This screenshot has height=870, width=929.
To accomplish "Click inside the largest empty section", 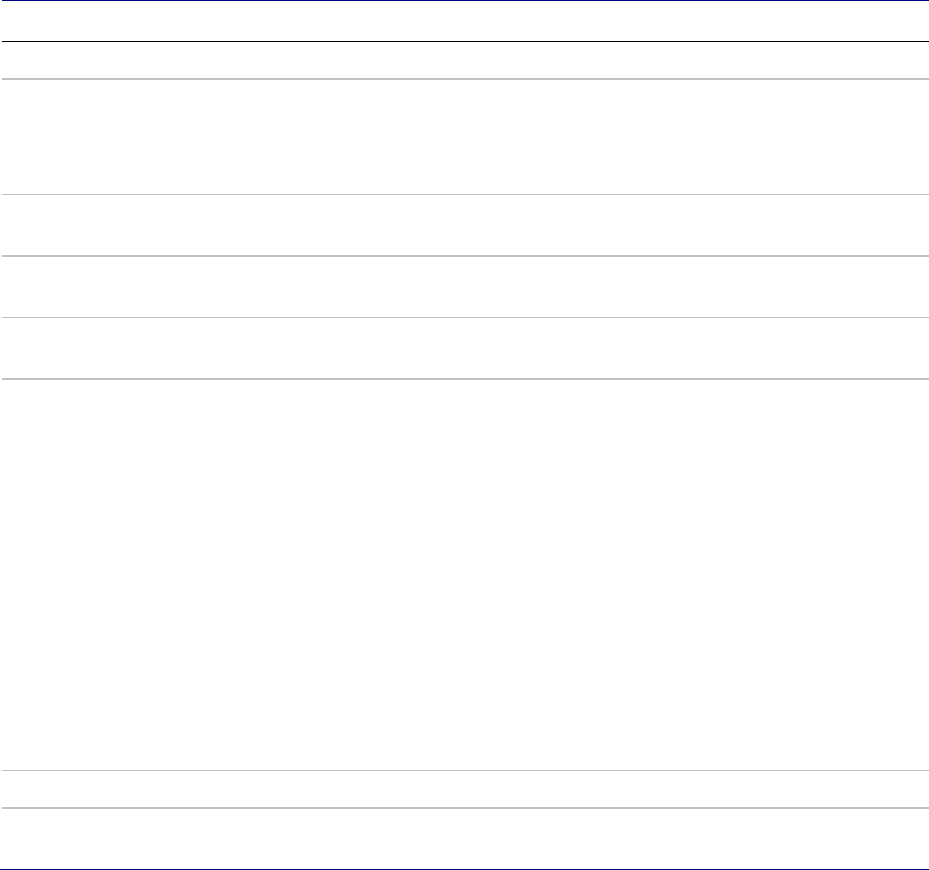I will (x=464, y=574).
